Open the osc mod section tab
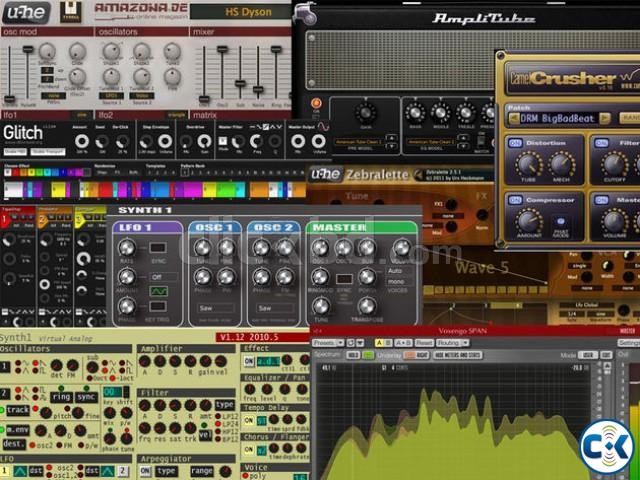Screen dimensions: 640x480 (x=47, y=32)
